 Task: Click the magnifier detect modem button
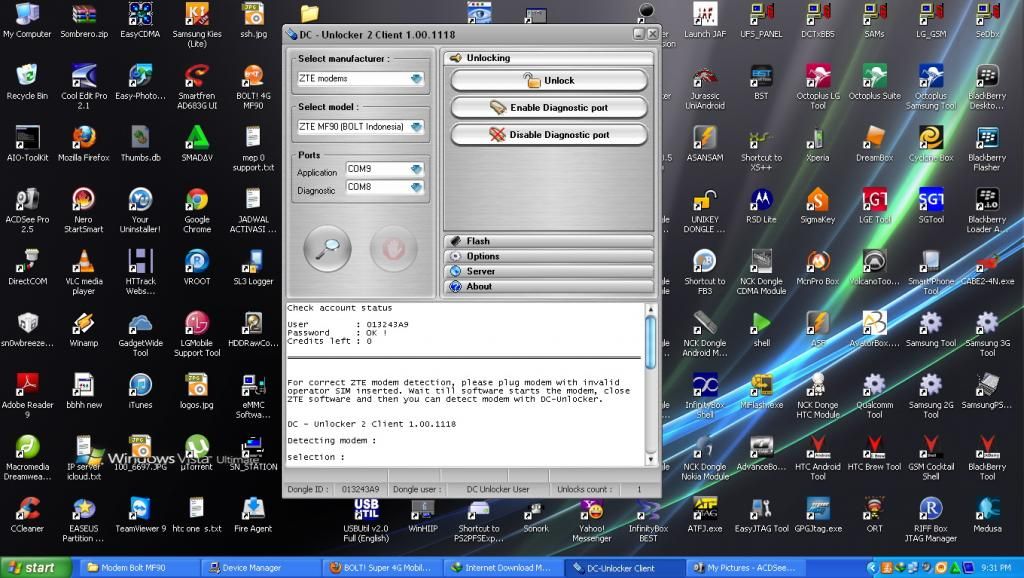tap(327, 249)
